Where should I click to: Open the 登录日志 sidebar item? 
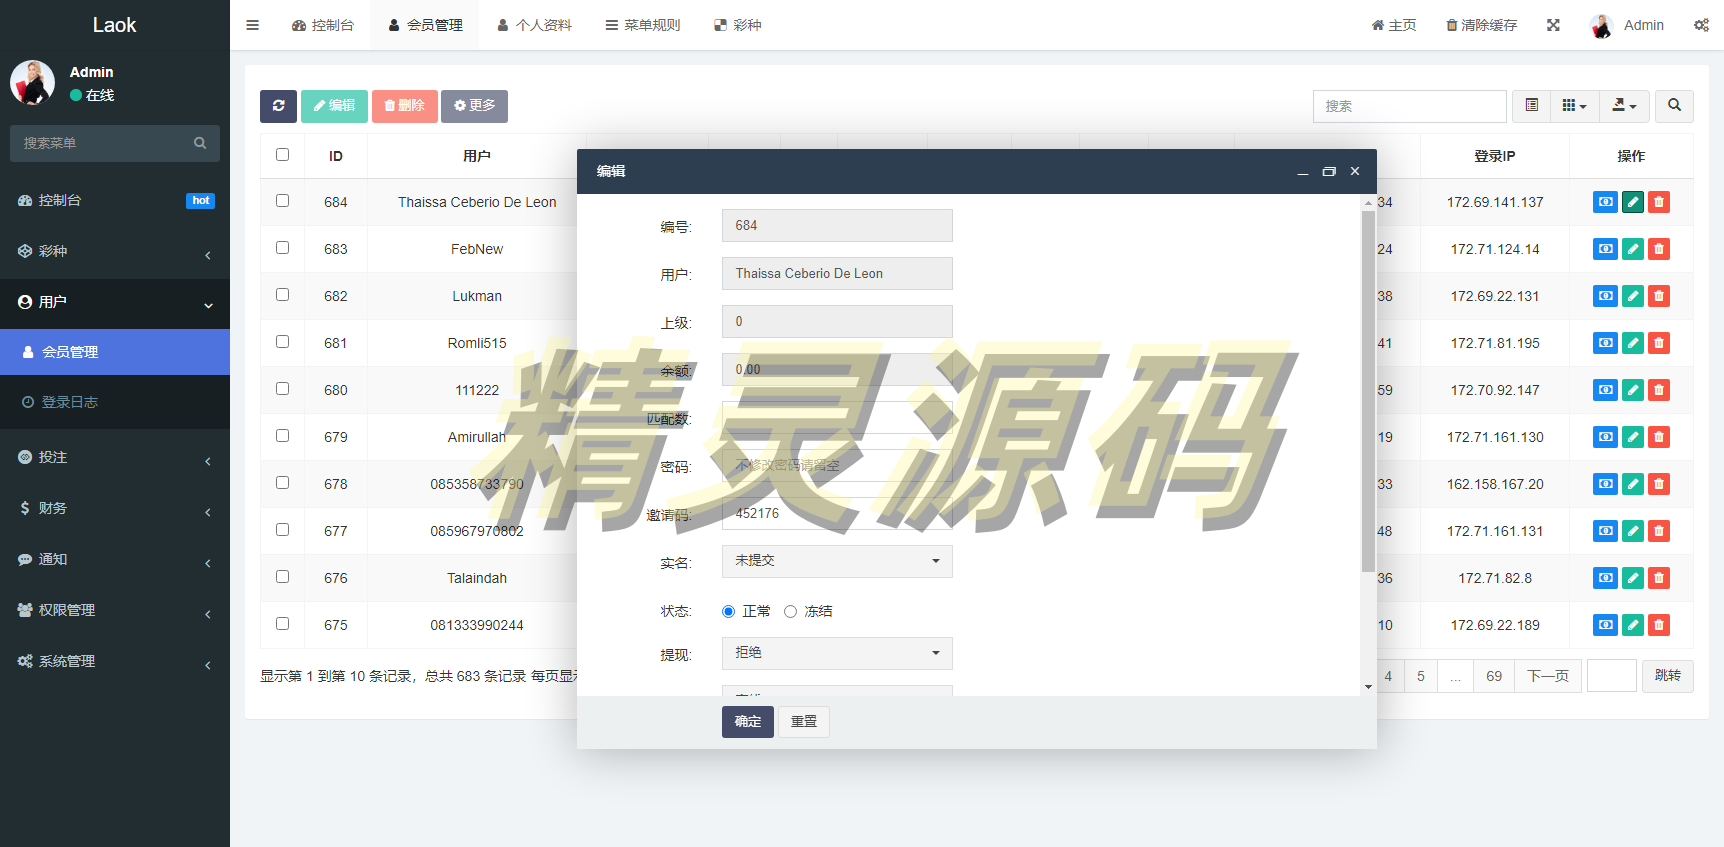(x=70, y=402)
